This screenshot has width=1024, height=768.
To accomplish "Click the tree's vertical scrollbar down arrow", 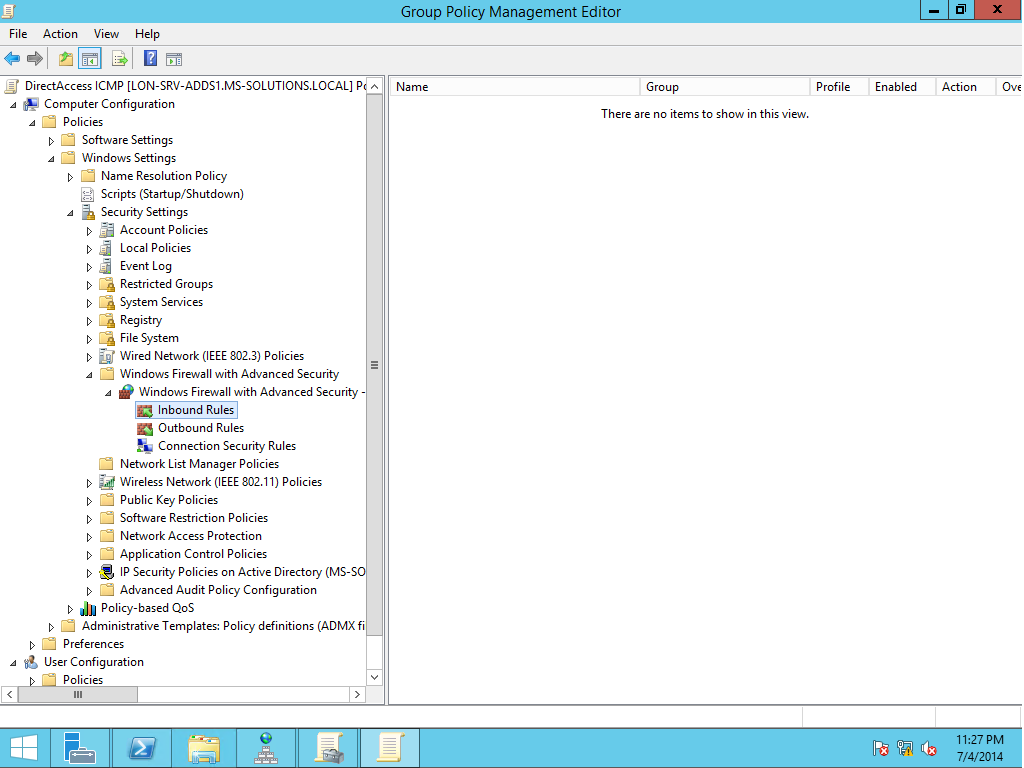I will (374, 677).
